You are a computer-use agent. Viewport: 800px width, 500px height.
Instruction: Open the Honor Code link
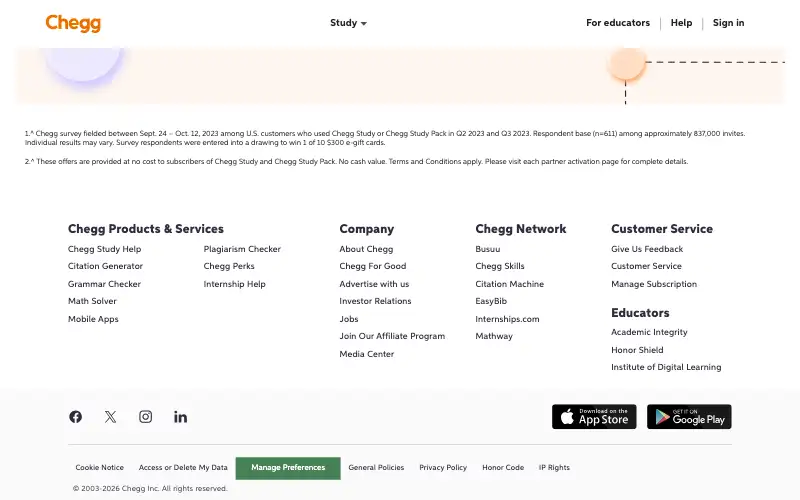click(503, 467)
